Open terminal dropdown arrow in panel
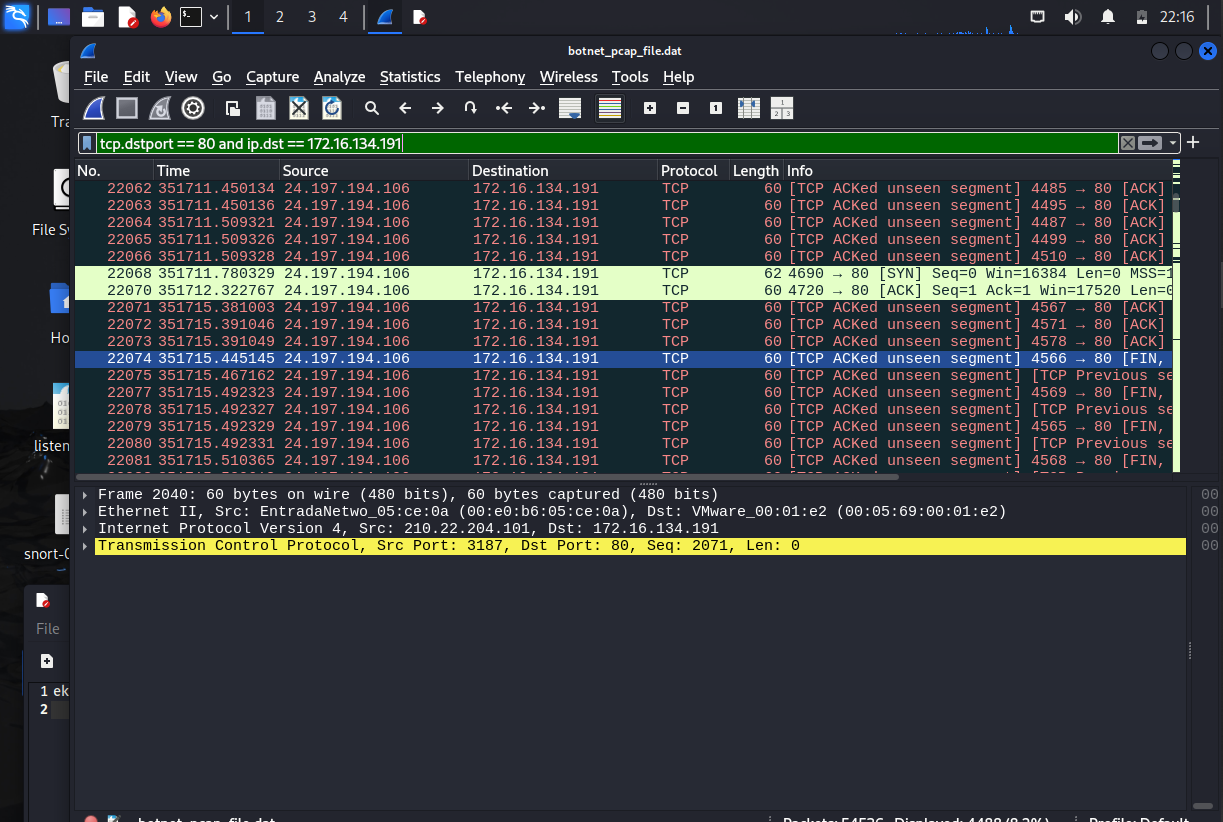 click(214, 17)
